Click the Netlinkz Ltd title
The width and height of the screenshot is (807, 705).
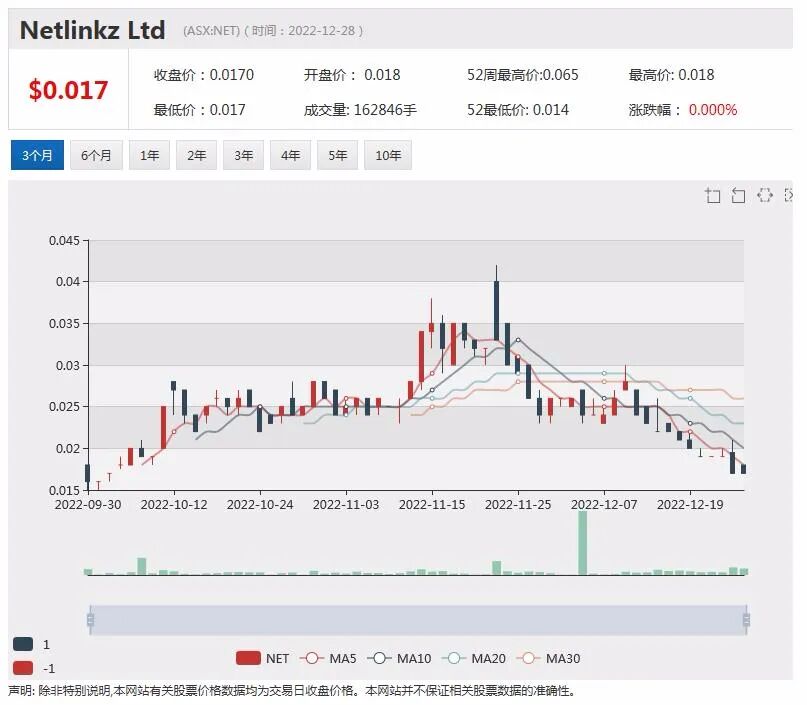click(x=93, y=30)
